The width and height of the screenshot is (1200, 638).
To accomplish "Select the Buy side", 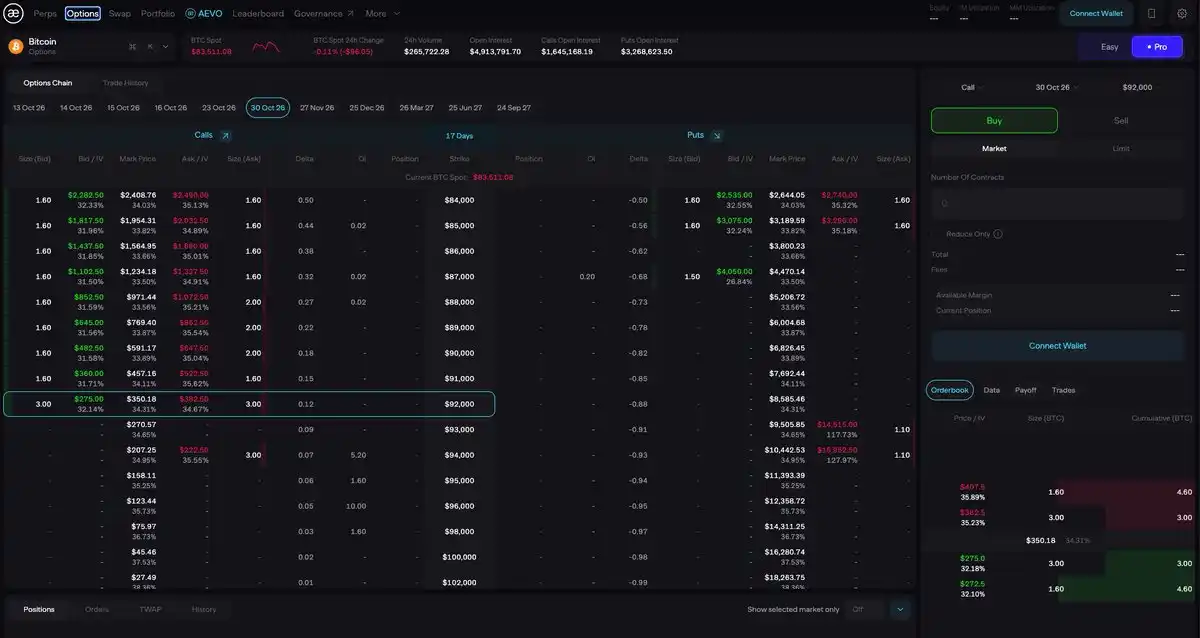I will click(x=994, y=121).
